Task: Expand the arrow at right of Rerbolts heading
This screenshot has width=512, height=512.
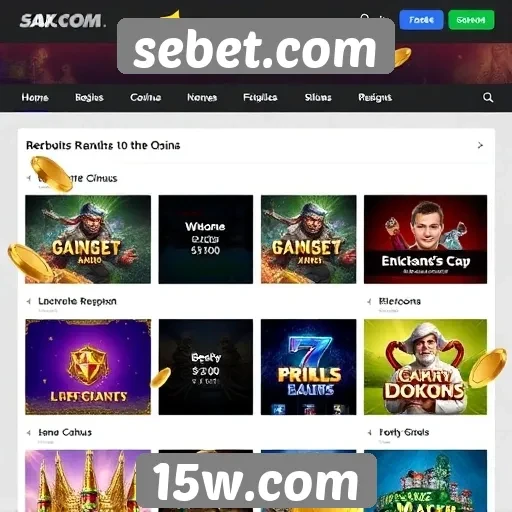Action: 480,145
